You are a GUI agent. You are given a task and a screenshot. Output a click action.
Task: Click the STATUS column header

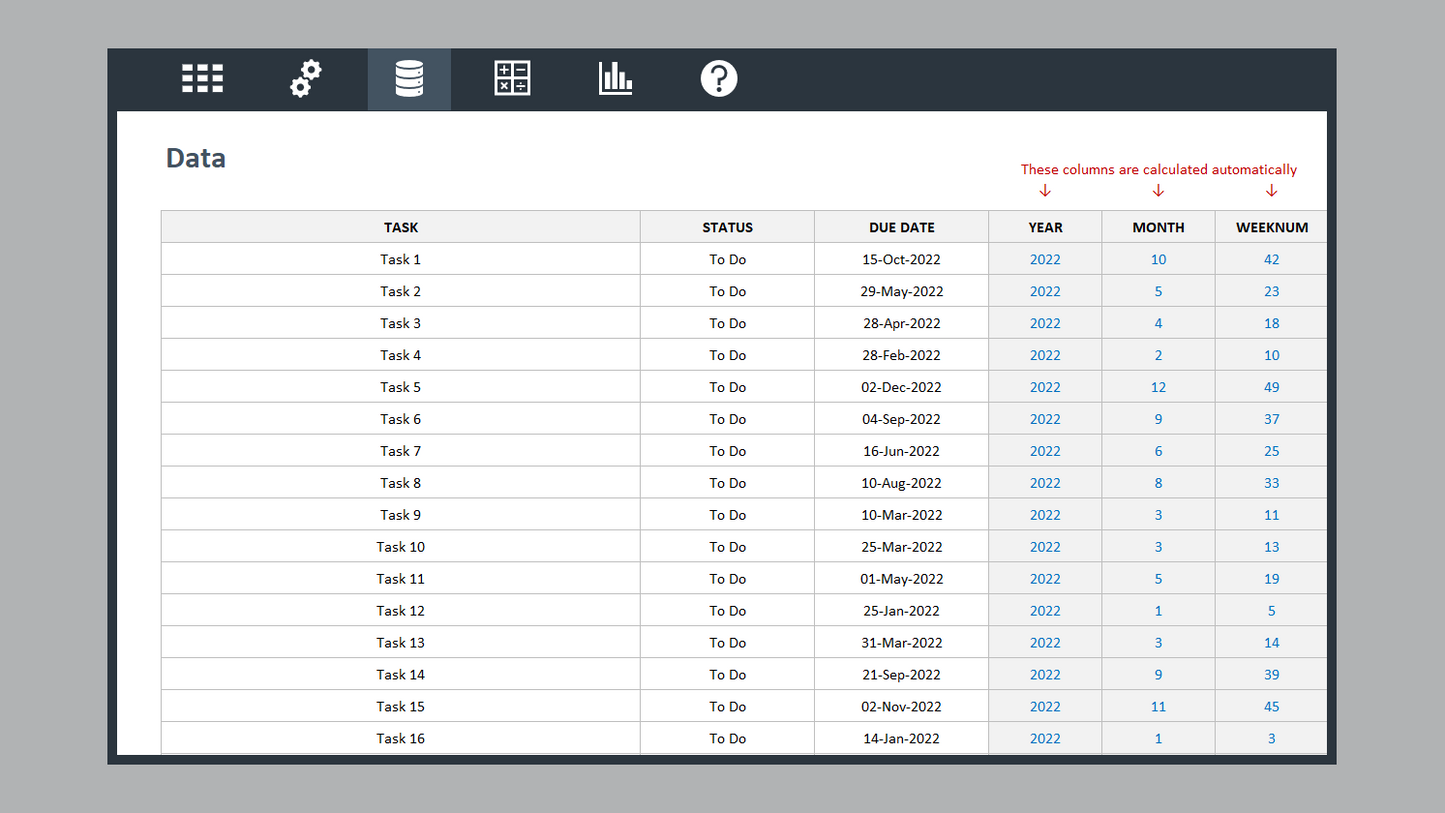(x=727, y=227)
